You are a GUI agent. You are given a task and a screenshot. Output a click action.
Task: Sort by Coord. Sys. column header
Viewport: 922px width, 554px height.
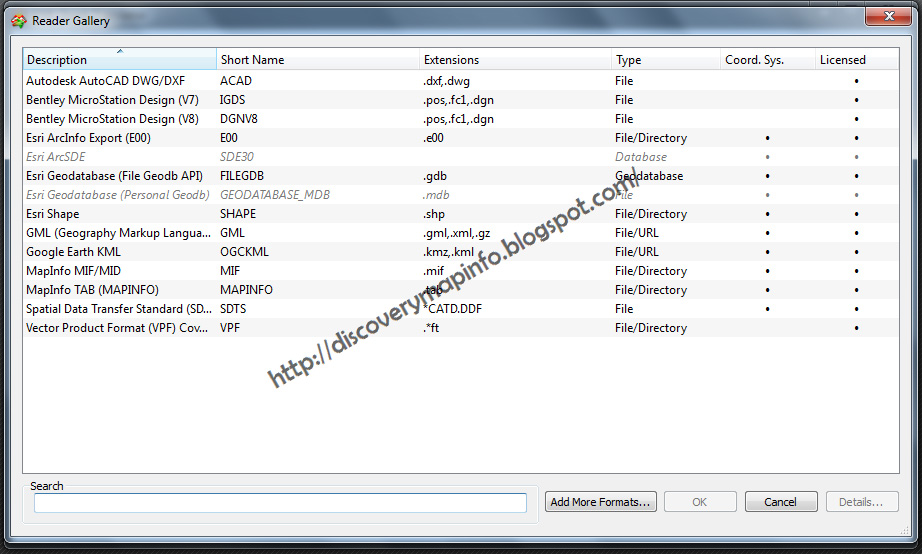pos(767,59)
